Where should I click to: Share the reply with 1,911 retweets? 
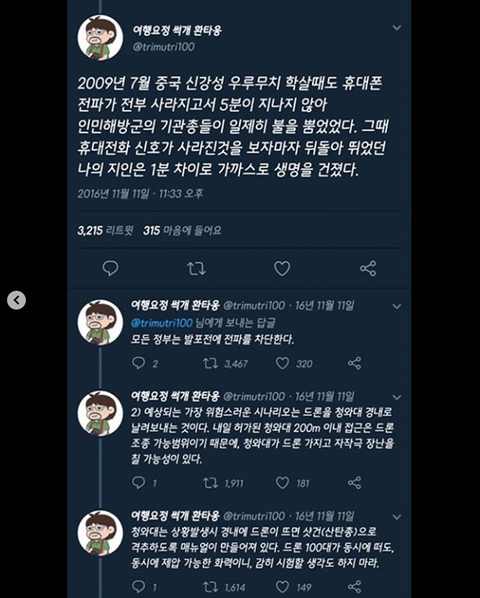point(355,483)
